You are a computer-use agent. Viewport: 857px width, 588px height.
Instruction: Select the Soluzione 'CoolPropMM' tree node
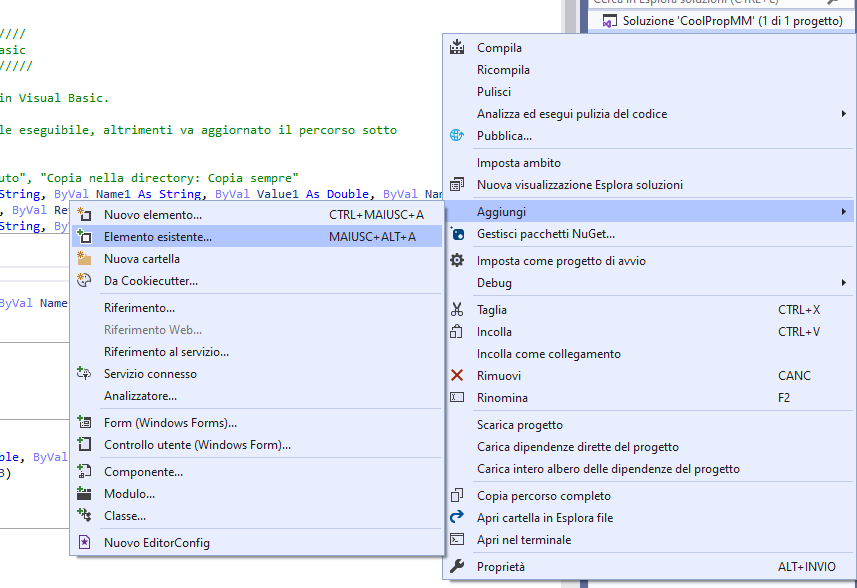pos(722,21)
